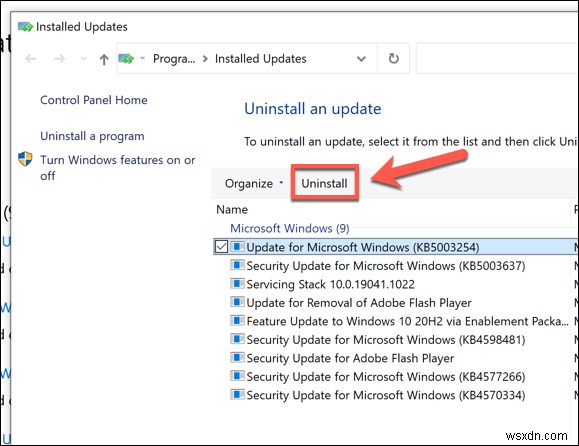Image resolution: width=579 pixels, height=446 pixels.
Task: Select Security Update (KB4577266) row
Action: tap(386, 377)
